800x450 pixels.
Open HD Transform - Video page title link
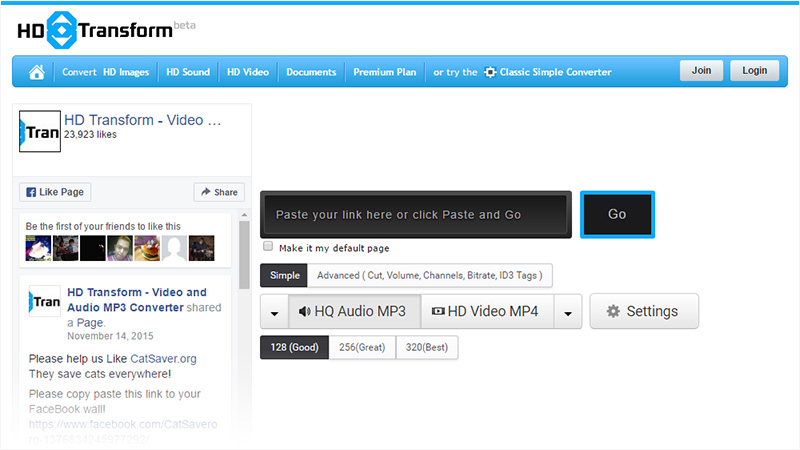click(142, 120)
